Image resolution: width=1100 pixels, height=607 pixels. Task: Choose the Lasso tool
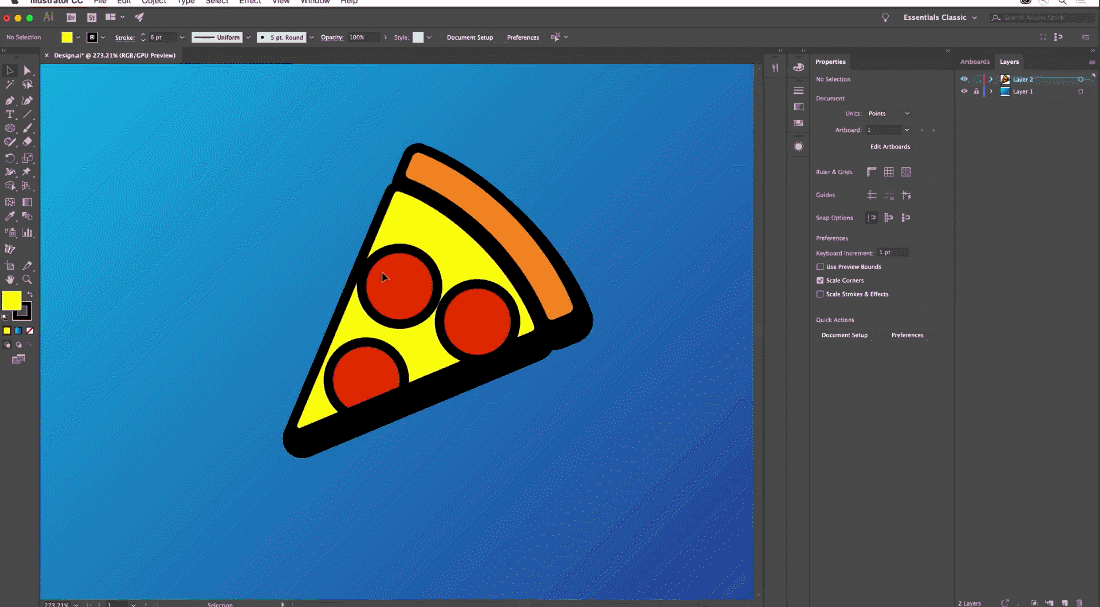click(x=27, y=85)
